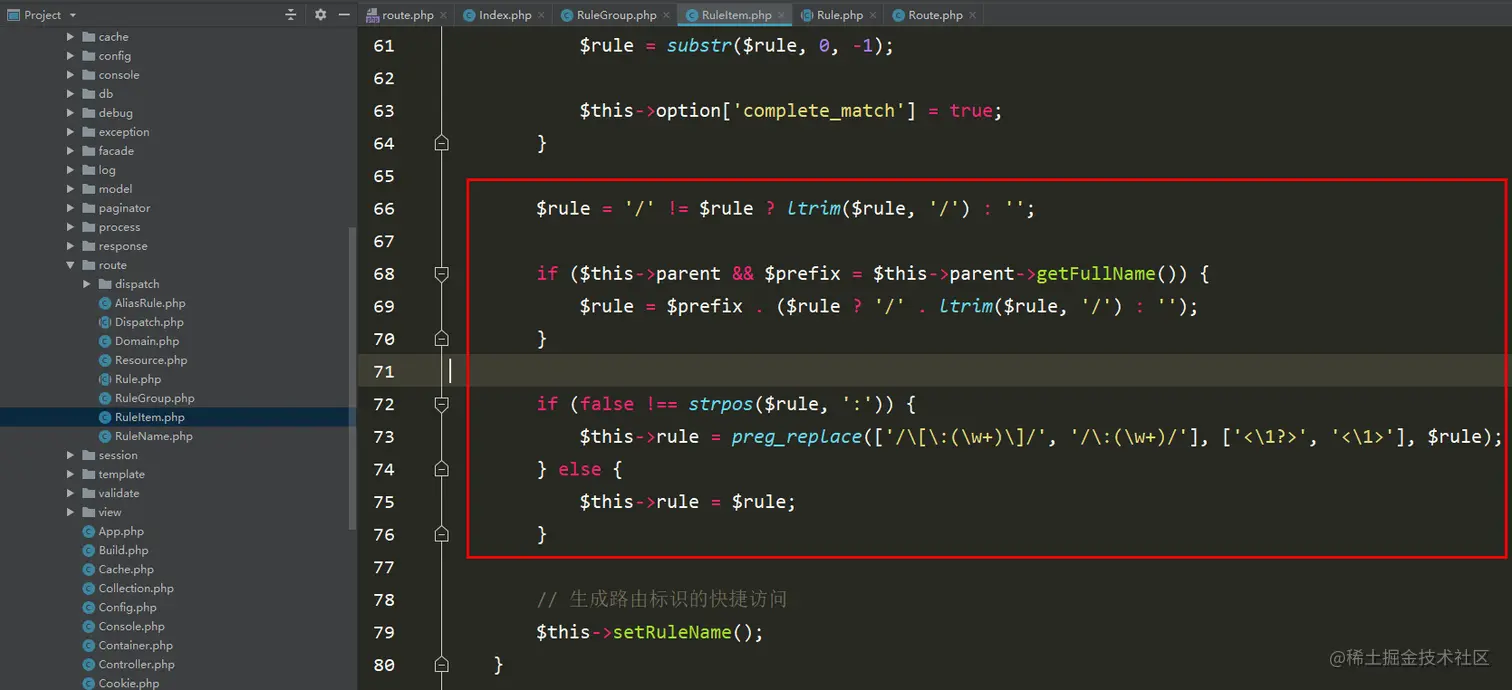The image size is (1512, 690).
Task: Expand the config folder
Action: pyautogui.click(x=70, y=56)
